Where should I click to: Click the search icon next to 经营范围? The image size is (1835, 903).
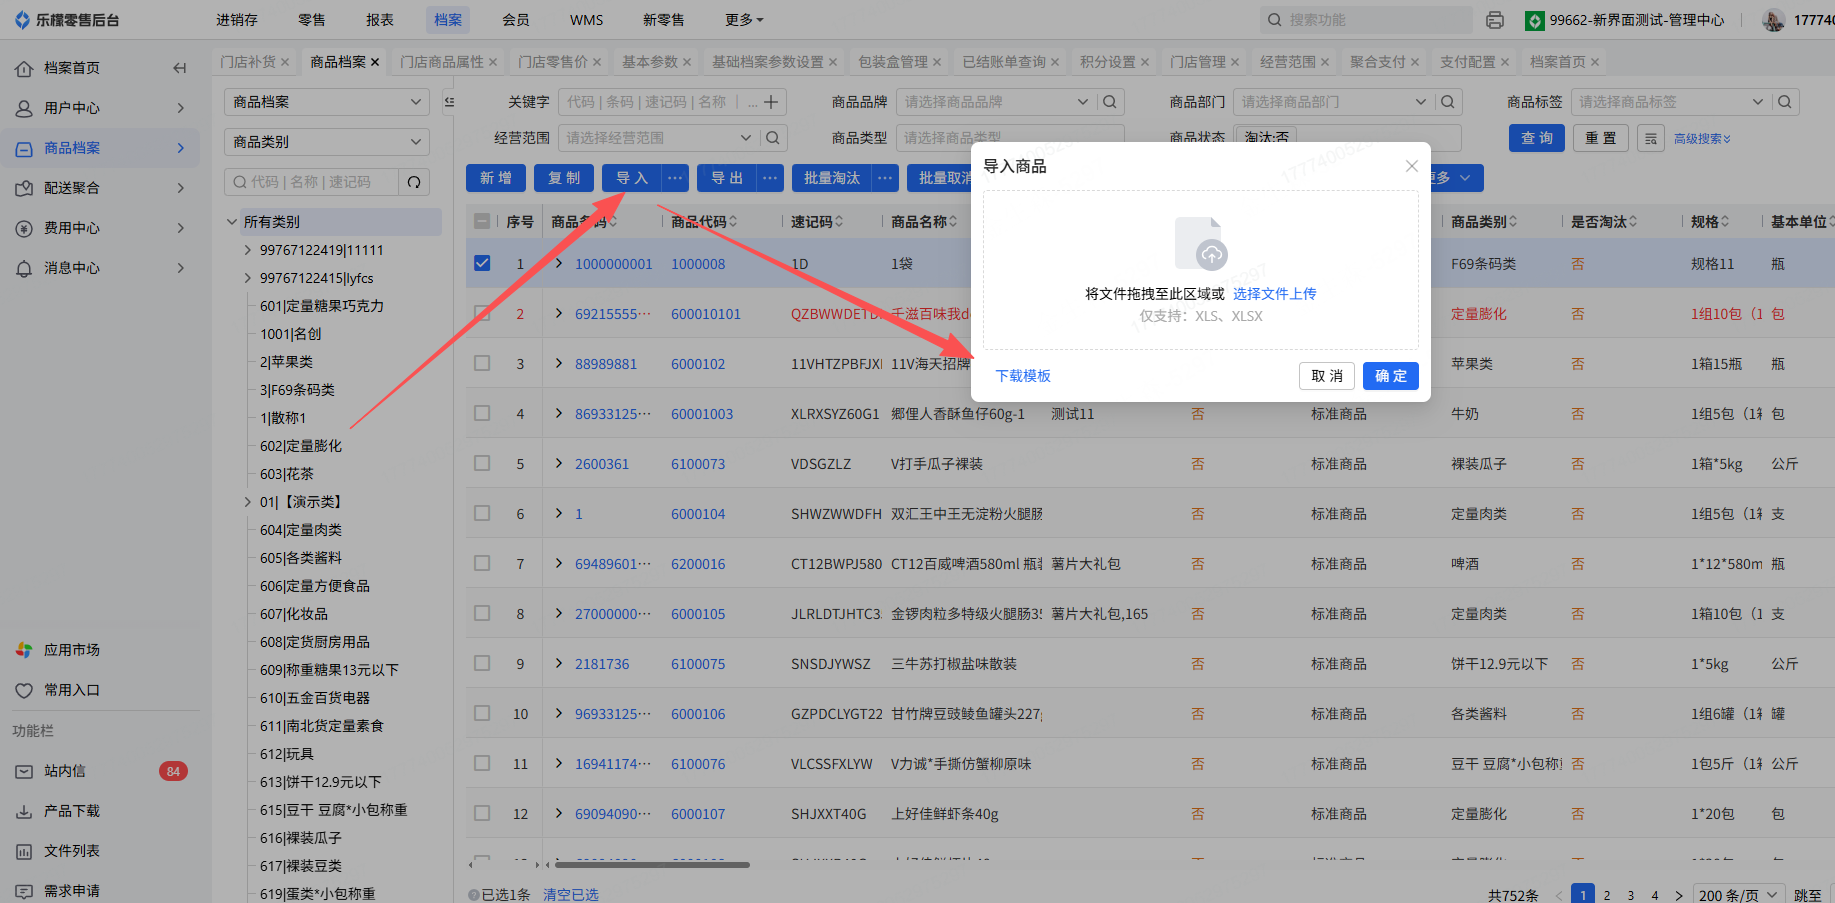click(x=772, y=138)
